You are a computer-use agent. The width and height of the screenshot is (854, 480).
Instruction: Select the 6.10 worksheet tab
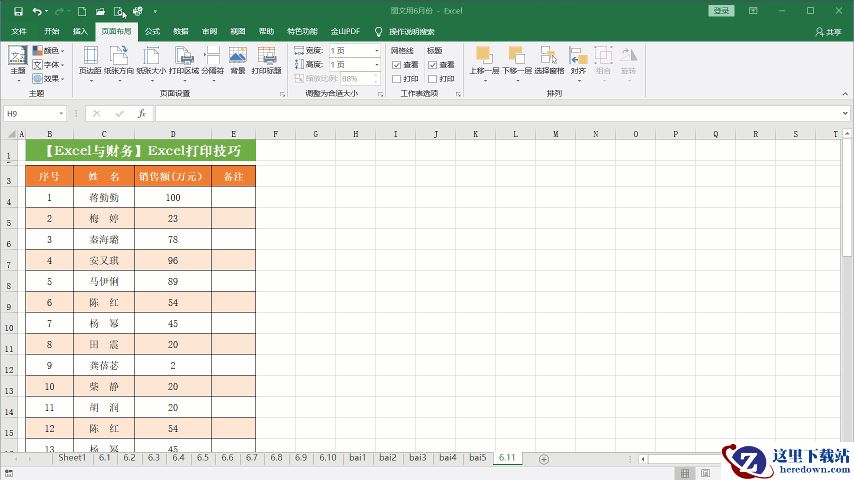coord(328,458)
